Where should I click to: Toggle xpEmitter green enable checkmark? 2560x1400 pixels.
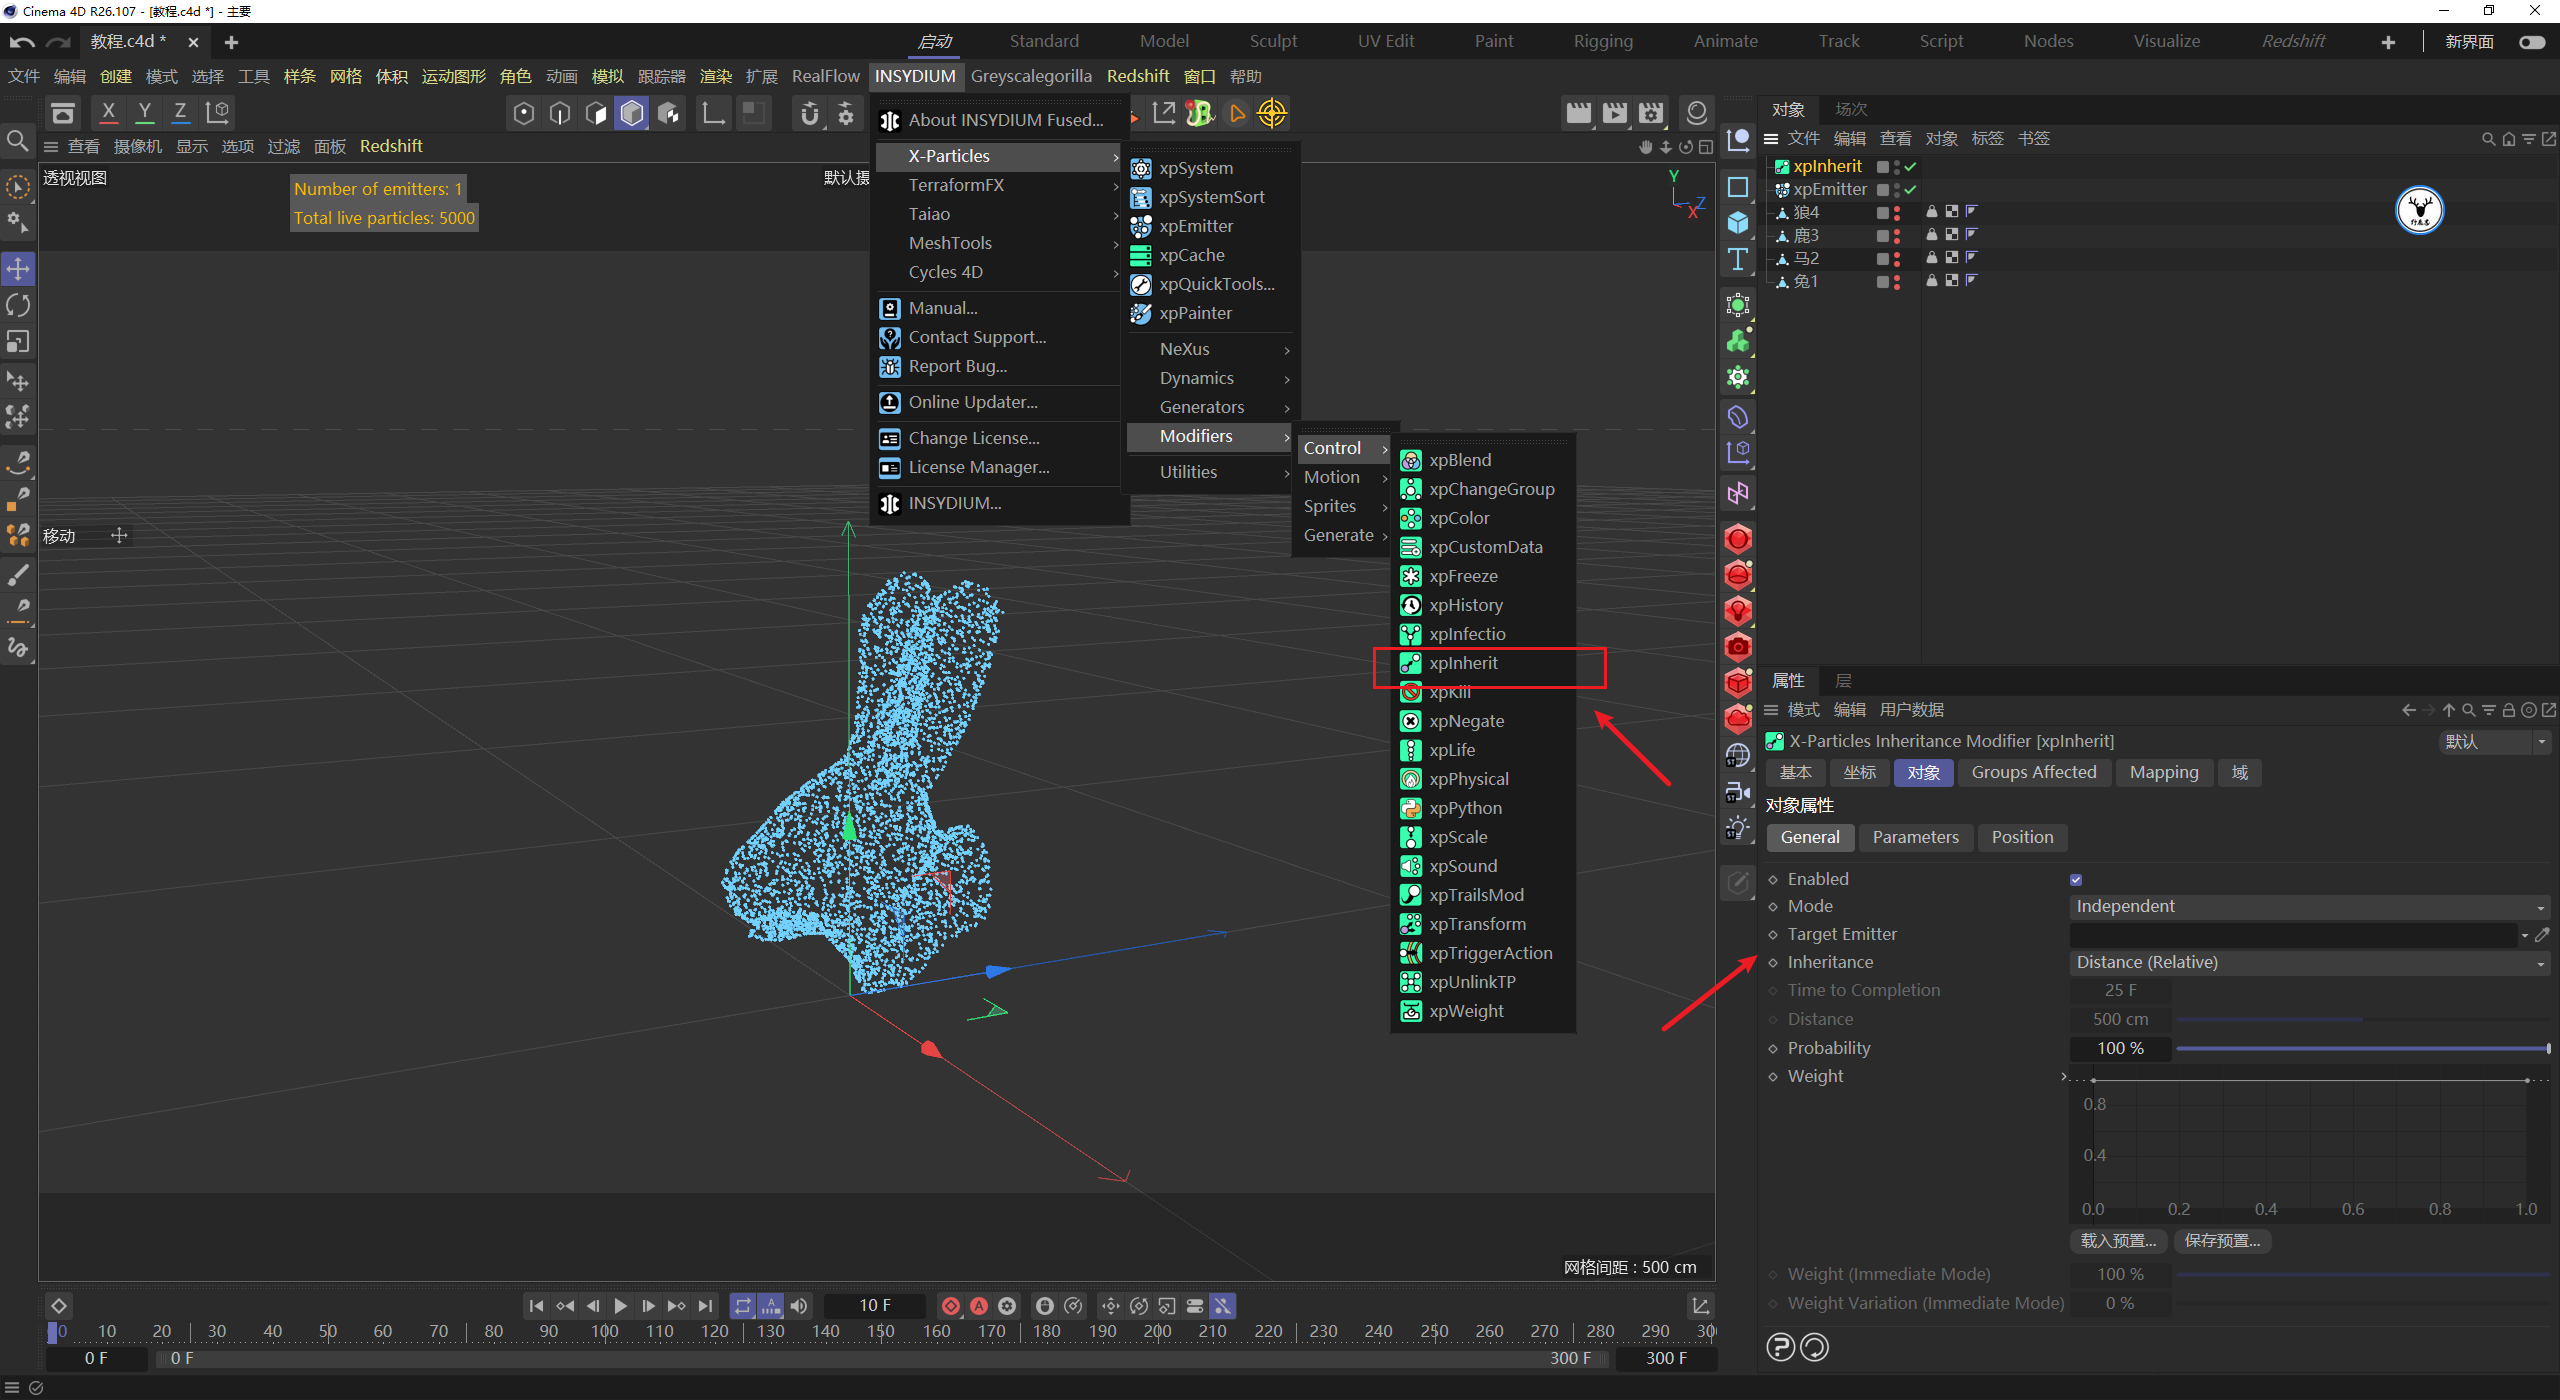(x=1911, y=189)
